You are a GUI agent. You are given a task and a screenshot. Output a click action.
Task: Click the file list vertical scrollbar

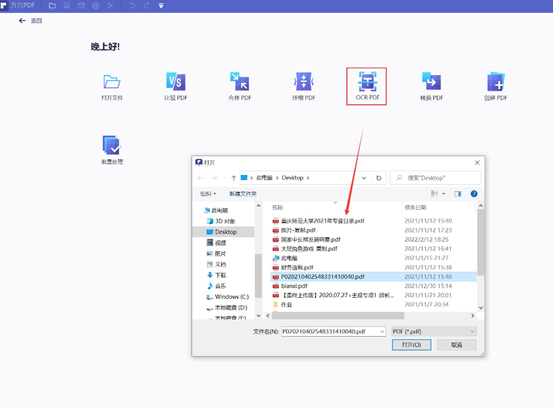coord(481,242)
